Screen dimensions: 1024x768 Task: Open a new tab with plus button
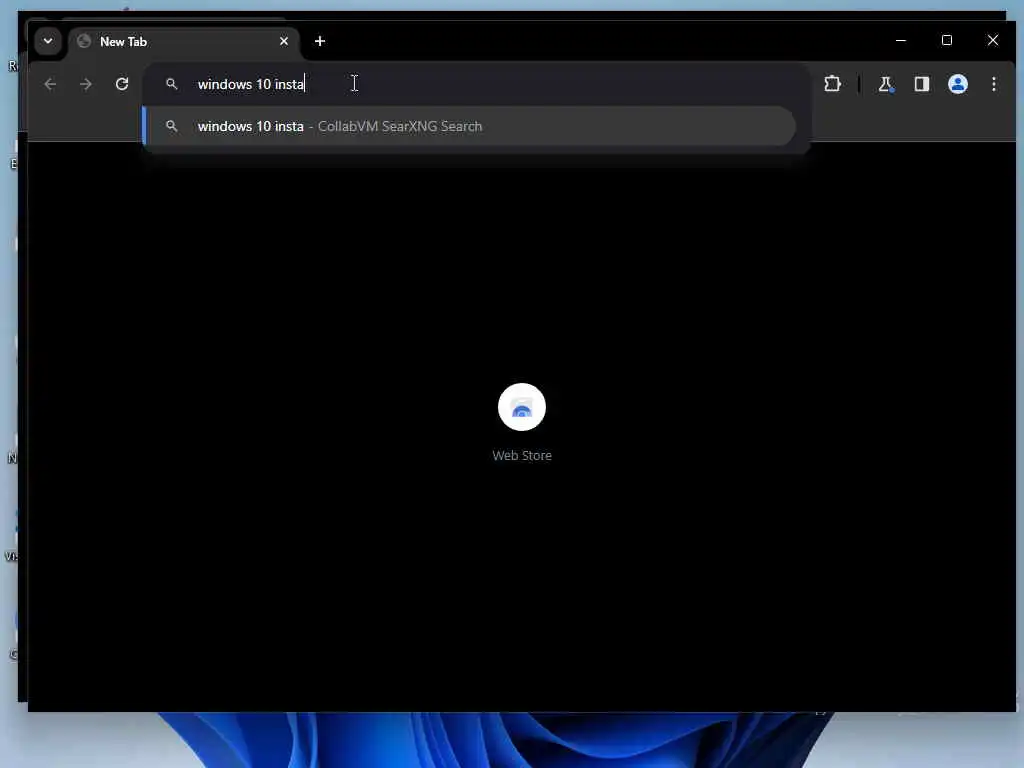[x=319, y=41]
